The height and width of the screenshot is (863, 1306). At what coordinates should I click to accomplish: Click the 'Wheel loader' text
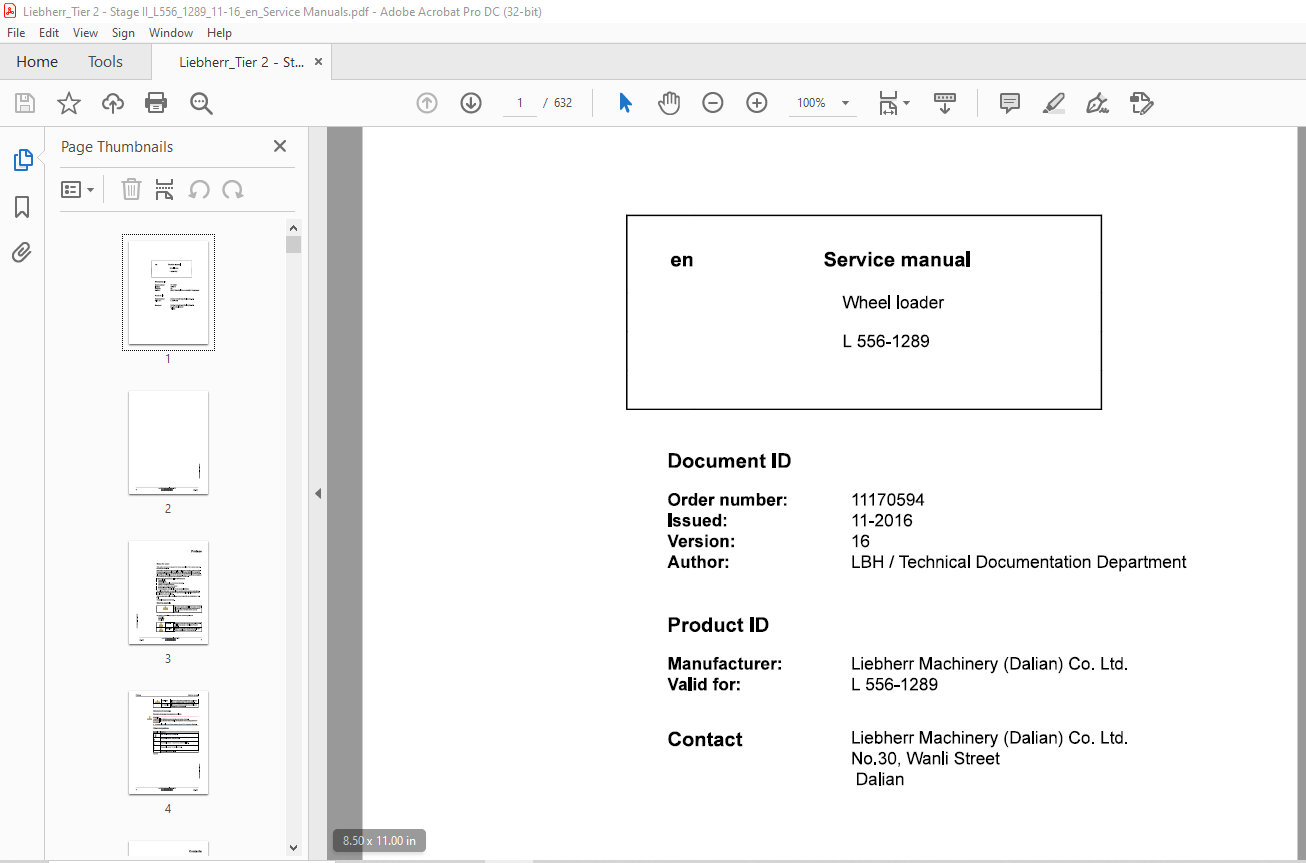[893, 303]
